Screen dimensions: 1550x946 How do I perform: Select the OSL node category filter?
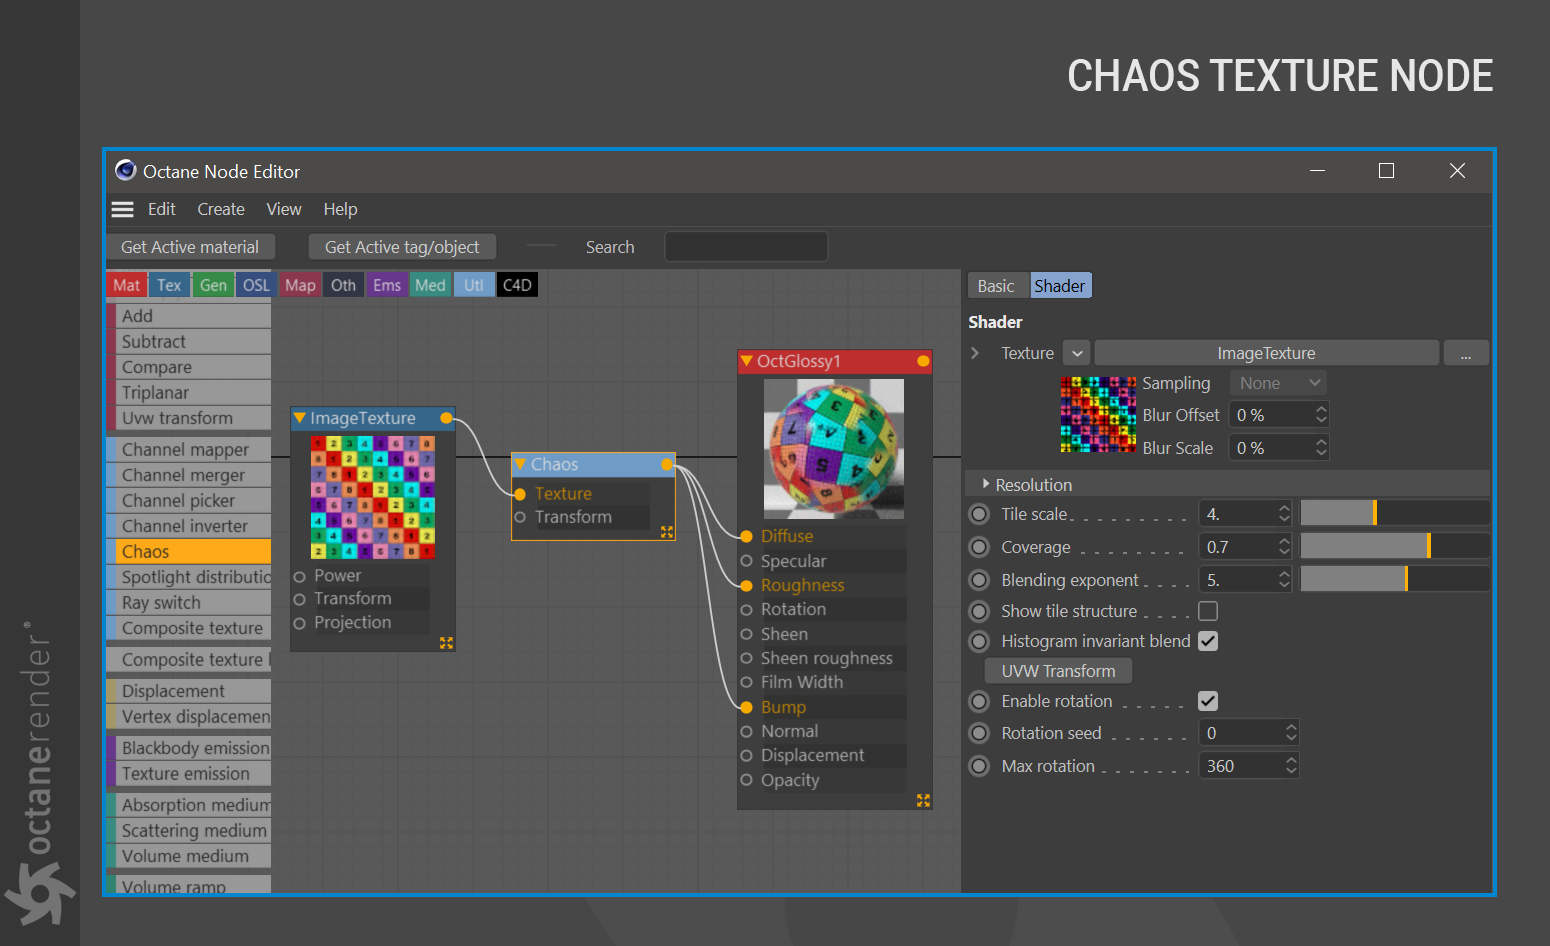point(256,285)
